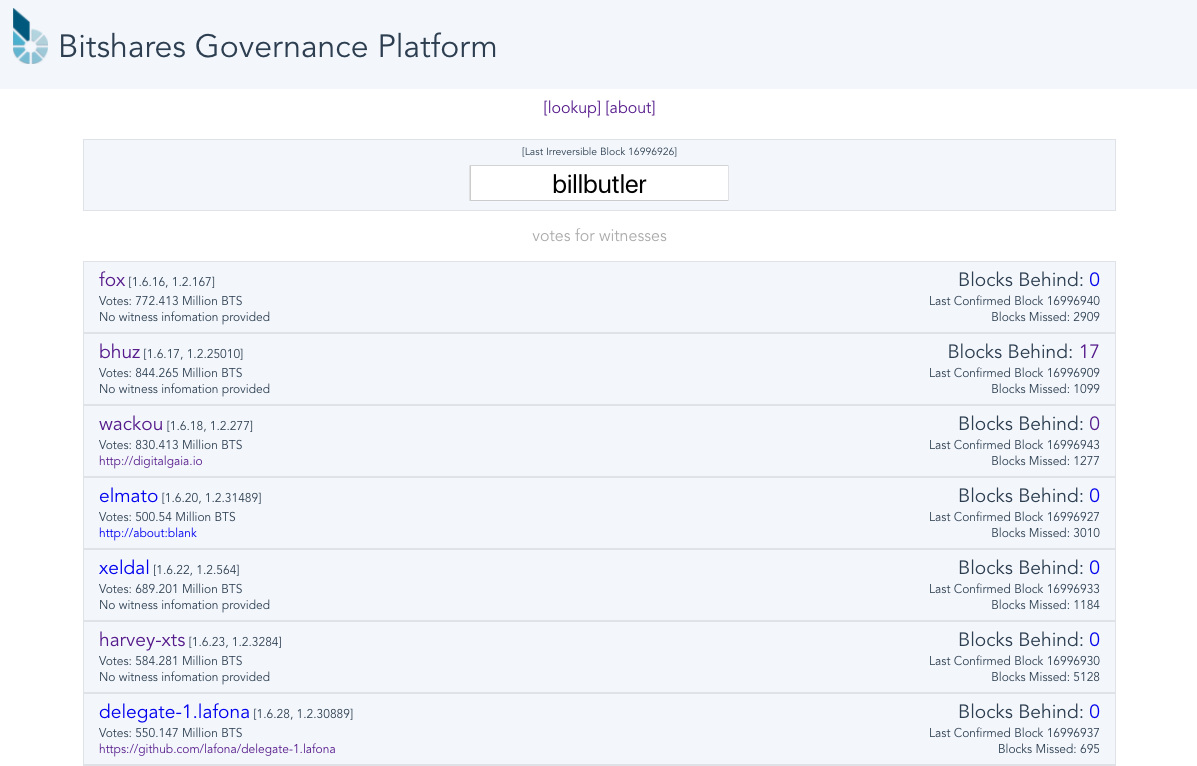Click 'Last Confirmed Block 16996943' text
The image size is (1197, 766).
tap(1015, 444)
